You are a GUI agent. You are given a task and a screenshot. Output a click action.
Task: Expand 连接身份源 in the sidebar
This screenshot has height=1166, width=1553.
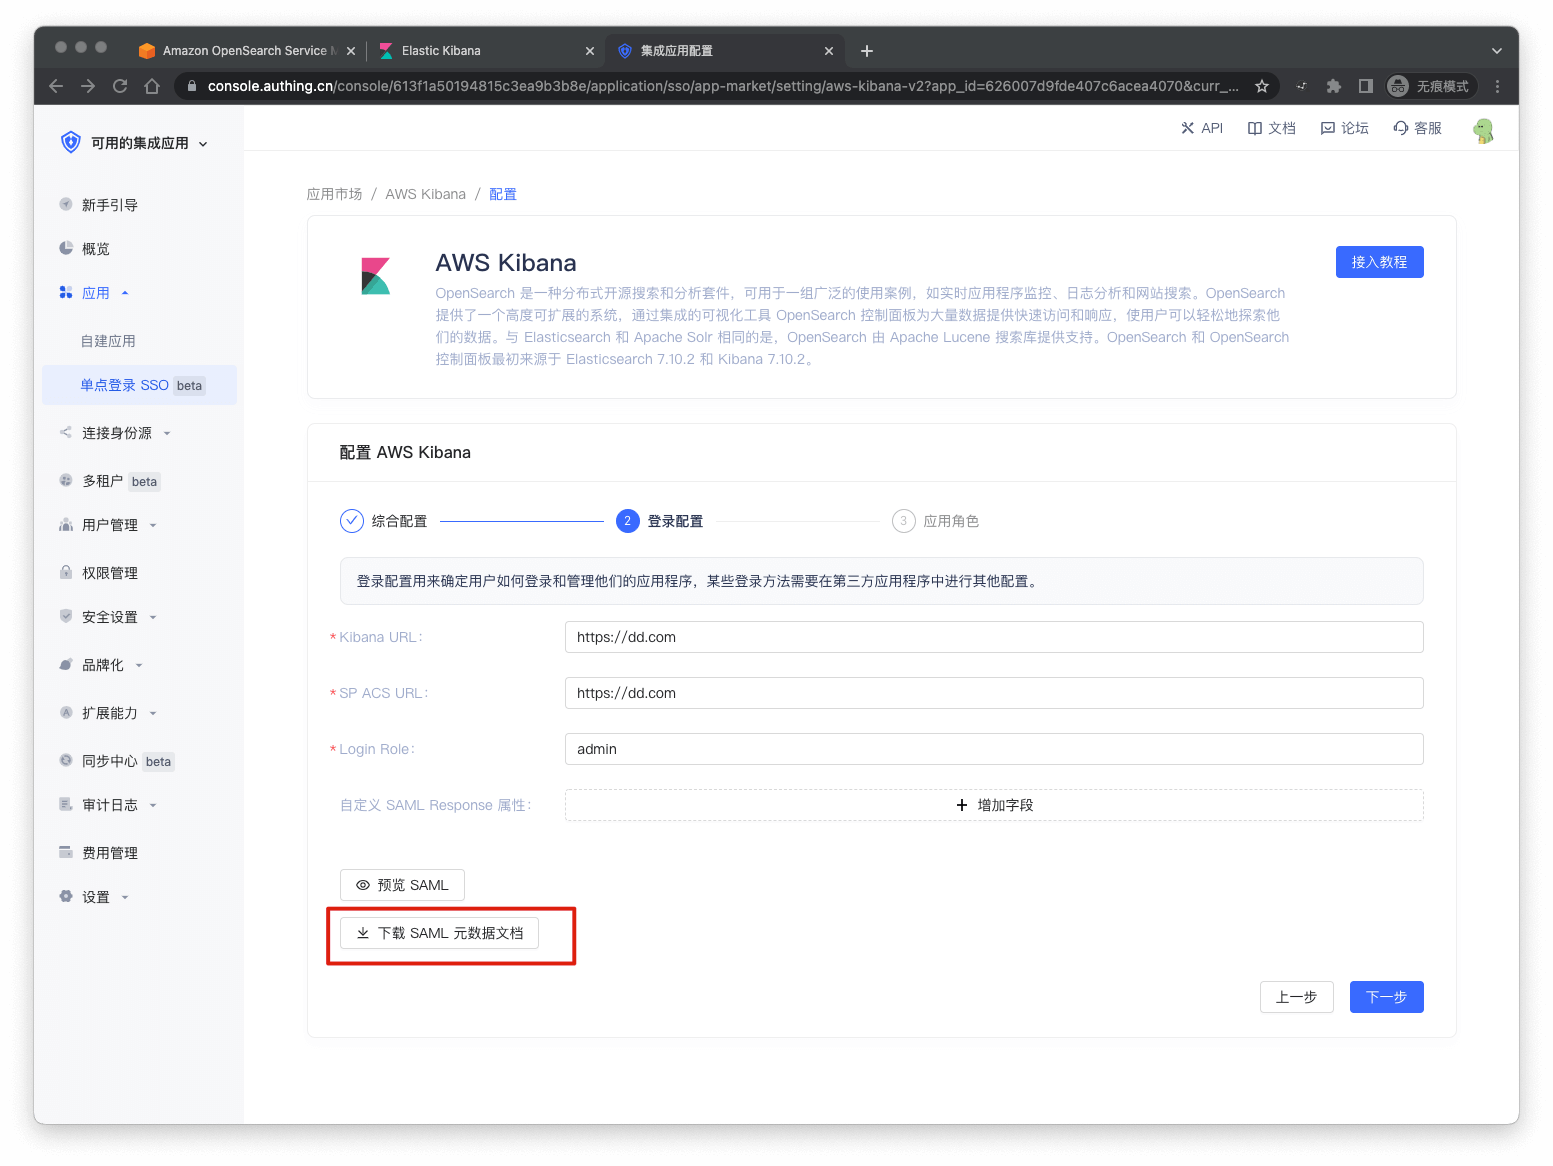(117, 433)
